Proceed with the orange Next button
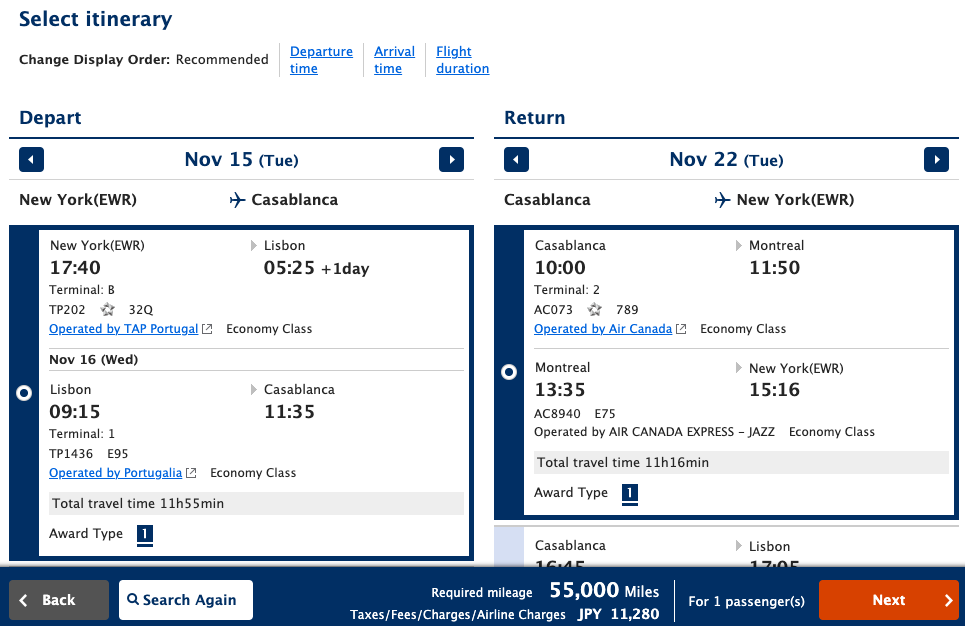This screenshot has width=965, height=626. pos(888,600)
